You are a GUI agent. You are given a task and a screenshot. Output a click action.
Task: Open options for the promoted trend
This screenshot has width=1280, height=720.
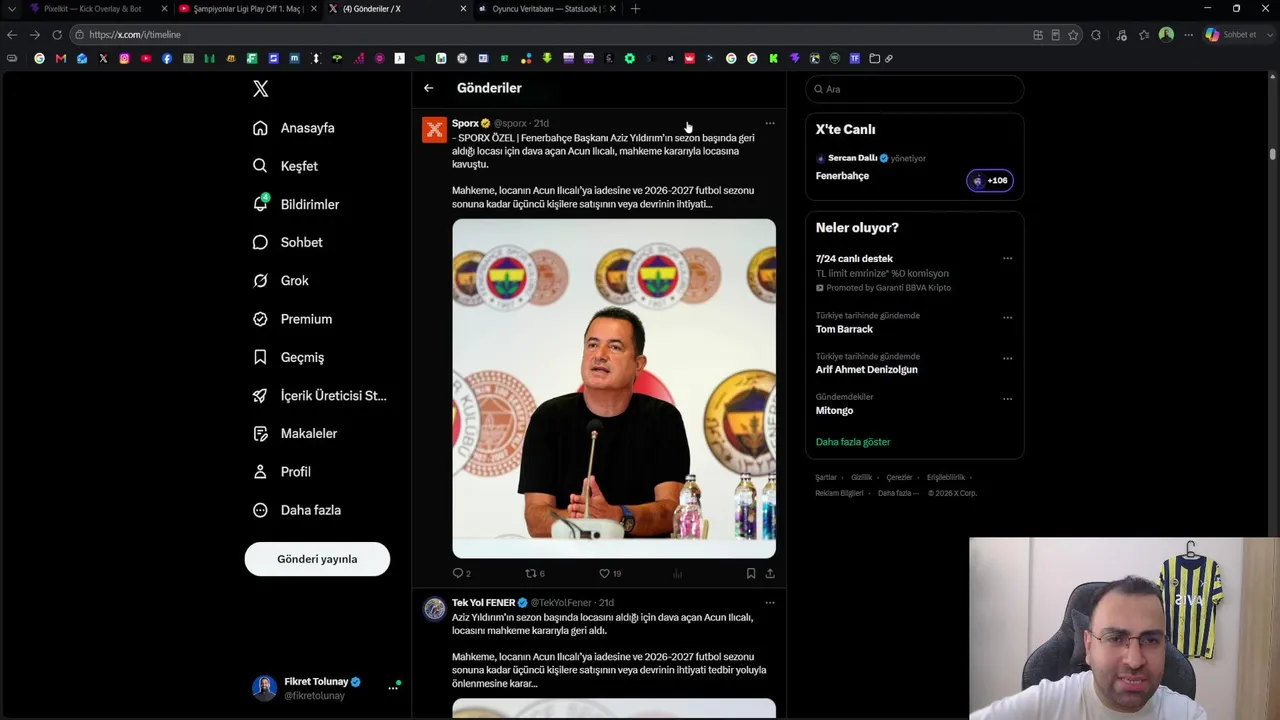point(1007,258)
